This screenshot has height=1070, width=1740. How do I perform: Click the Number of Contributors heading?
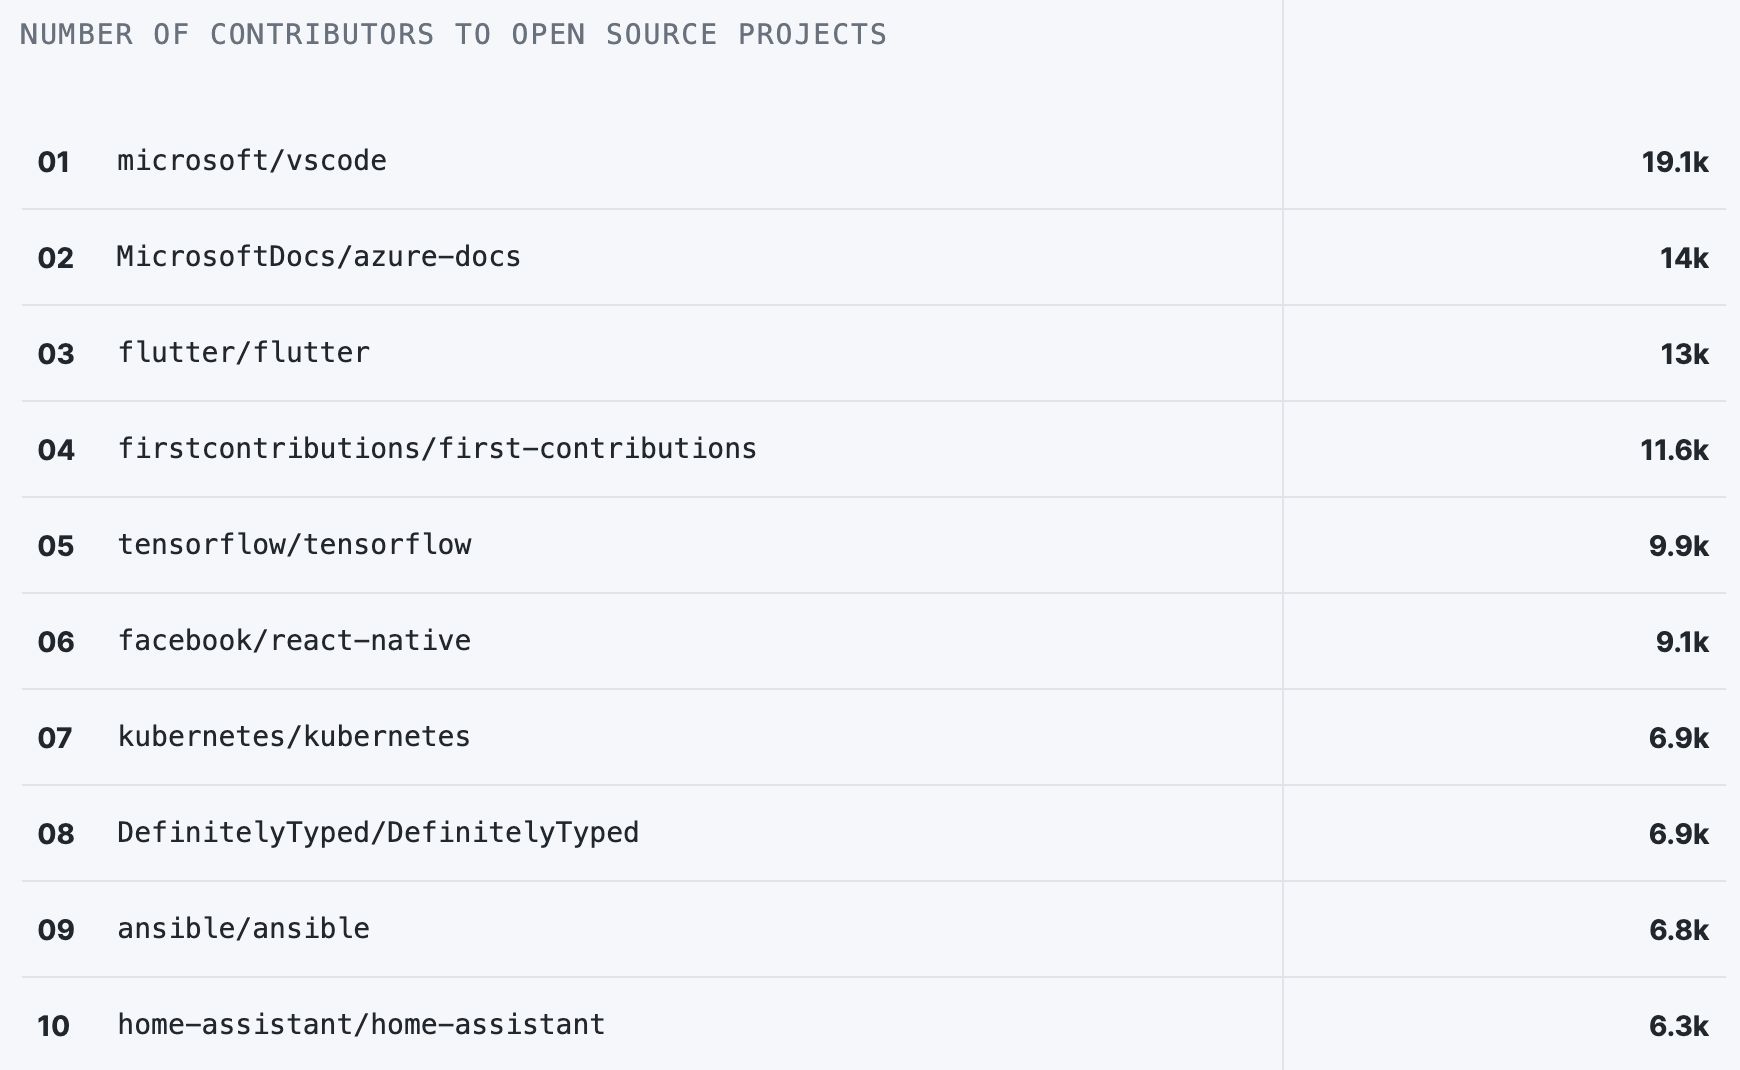click(x=453, y=35)
